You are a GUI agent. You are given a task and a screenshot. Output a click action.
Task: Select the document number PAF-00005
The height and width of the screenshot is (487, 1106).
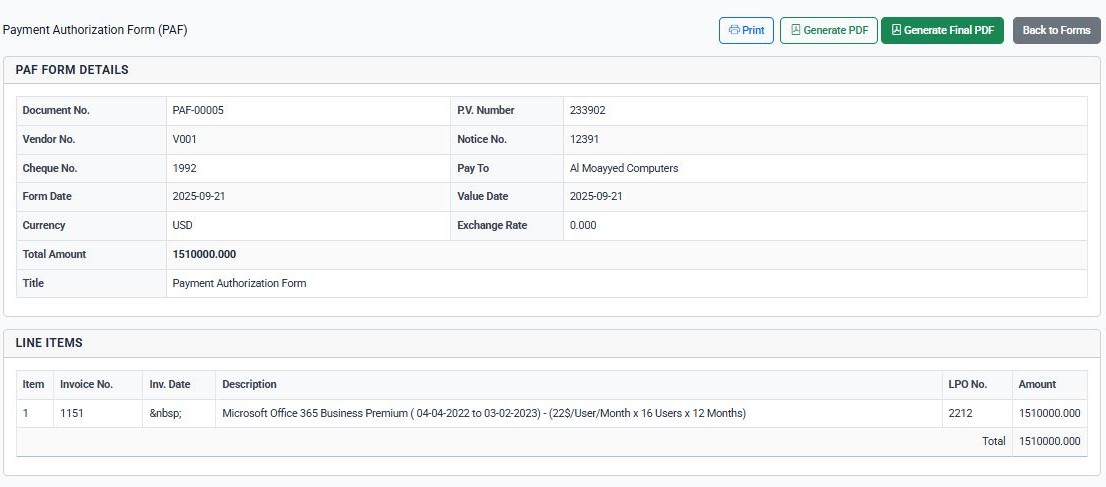[x=198, y=110]
